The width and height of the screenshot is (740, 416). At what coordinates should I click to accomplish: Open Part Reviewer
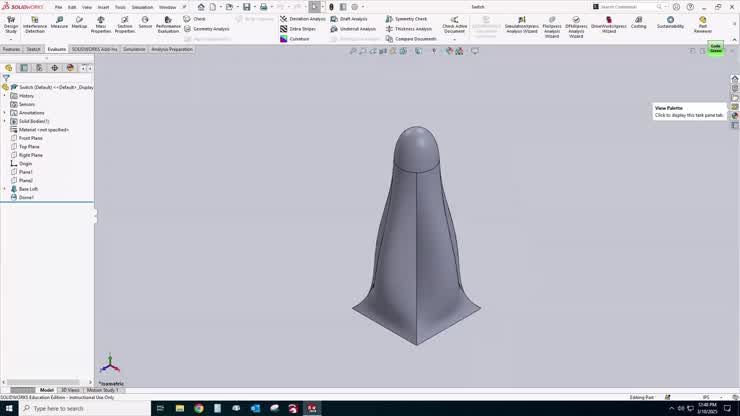point(703,24)
